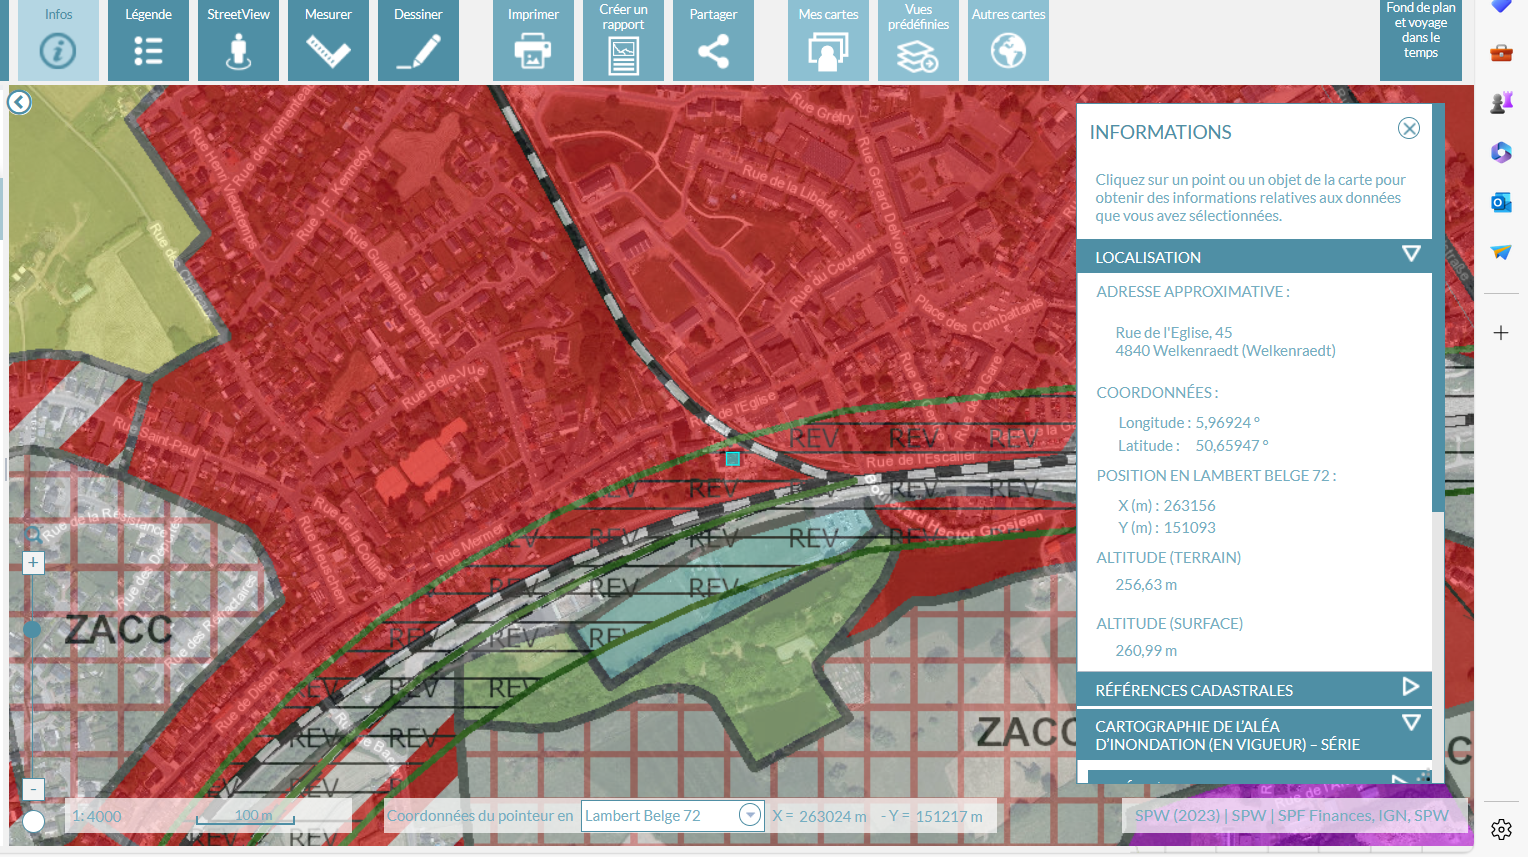
Task: Open Lambert Belge 72 coordinate dropdown
Action: [x=750, y=816]
